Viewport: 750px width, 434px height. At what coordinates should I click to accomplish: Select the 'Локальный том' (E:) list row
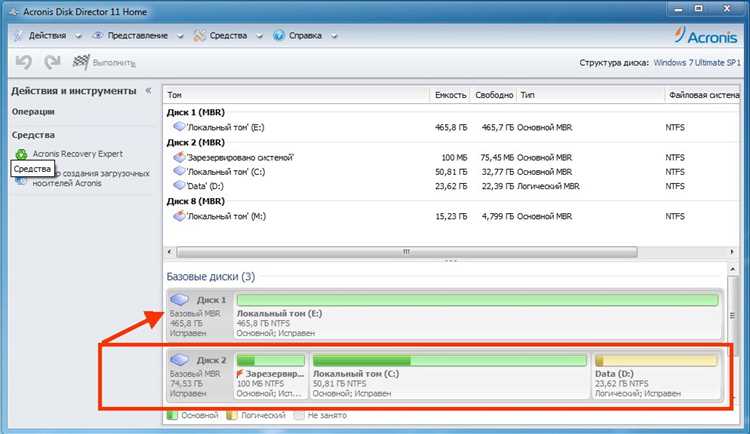coord(450,127)
